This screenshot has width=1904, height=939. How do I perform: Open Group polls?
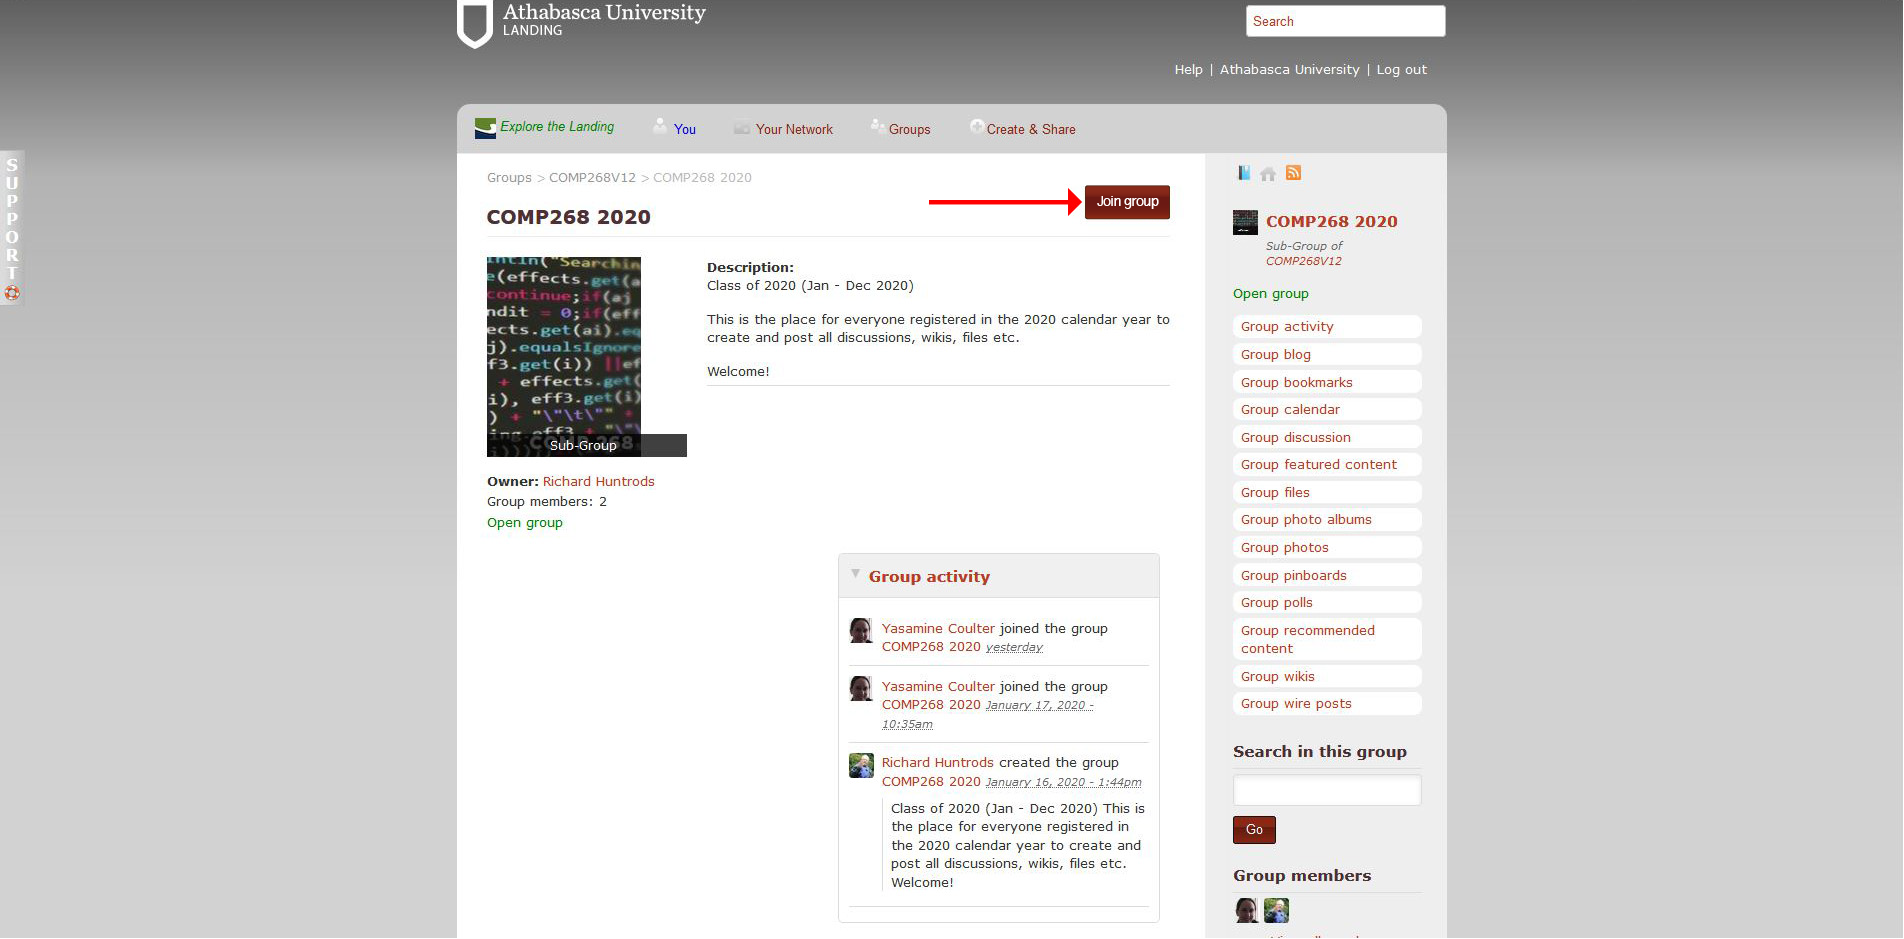pyautogui.click(x=1327, y=603)
